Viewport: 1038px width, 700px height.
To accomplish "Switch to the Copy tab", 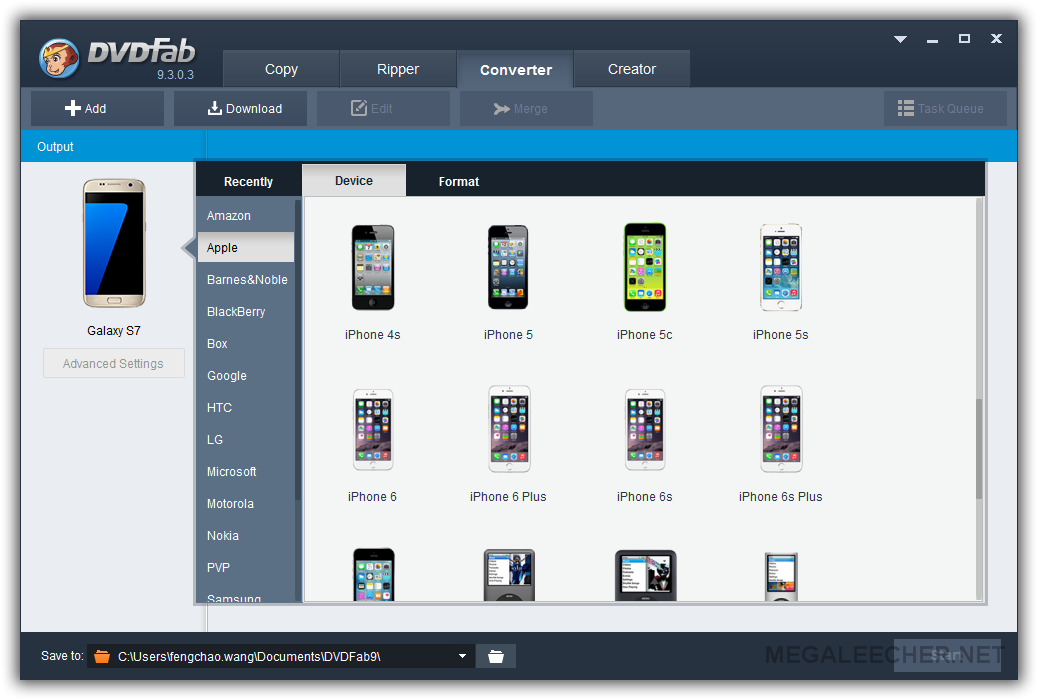I will [x=281, y=69].
